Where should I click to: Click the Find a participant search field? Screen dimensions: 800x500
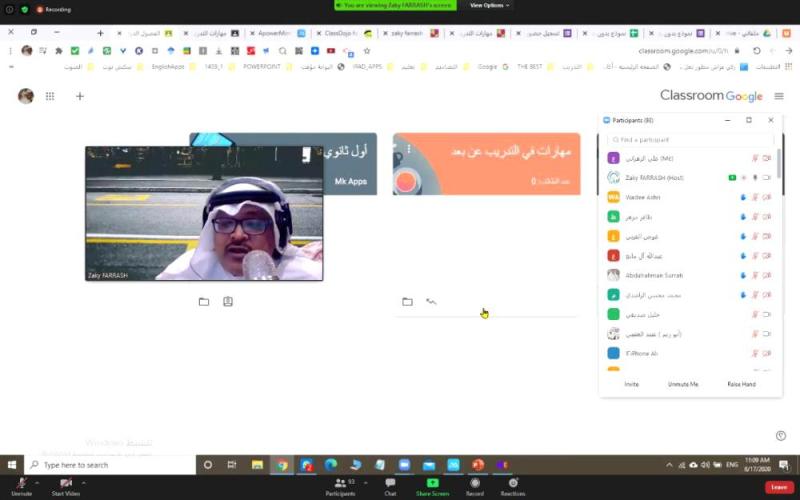click(690, 140)
